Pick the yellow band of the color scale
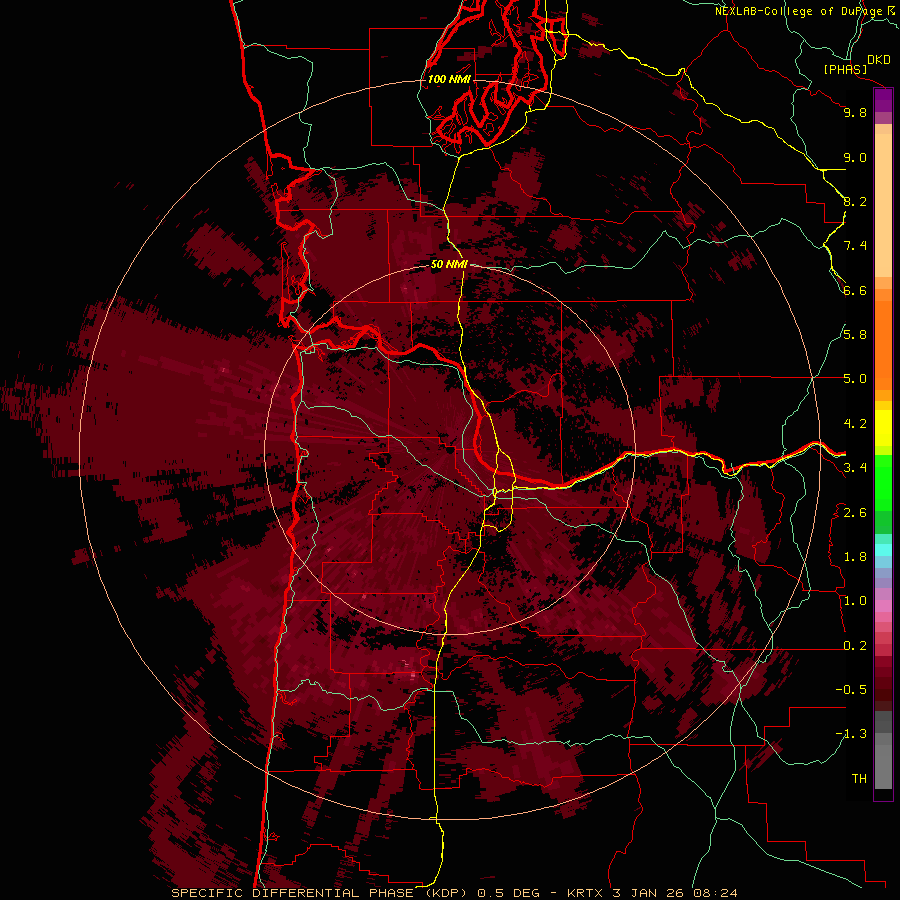 click(x=883, y=428)
